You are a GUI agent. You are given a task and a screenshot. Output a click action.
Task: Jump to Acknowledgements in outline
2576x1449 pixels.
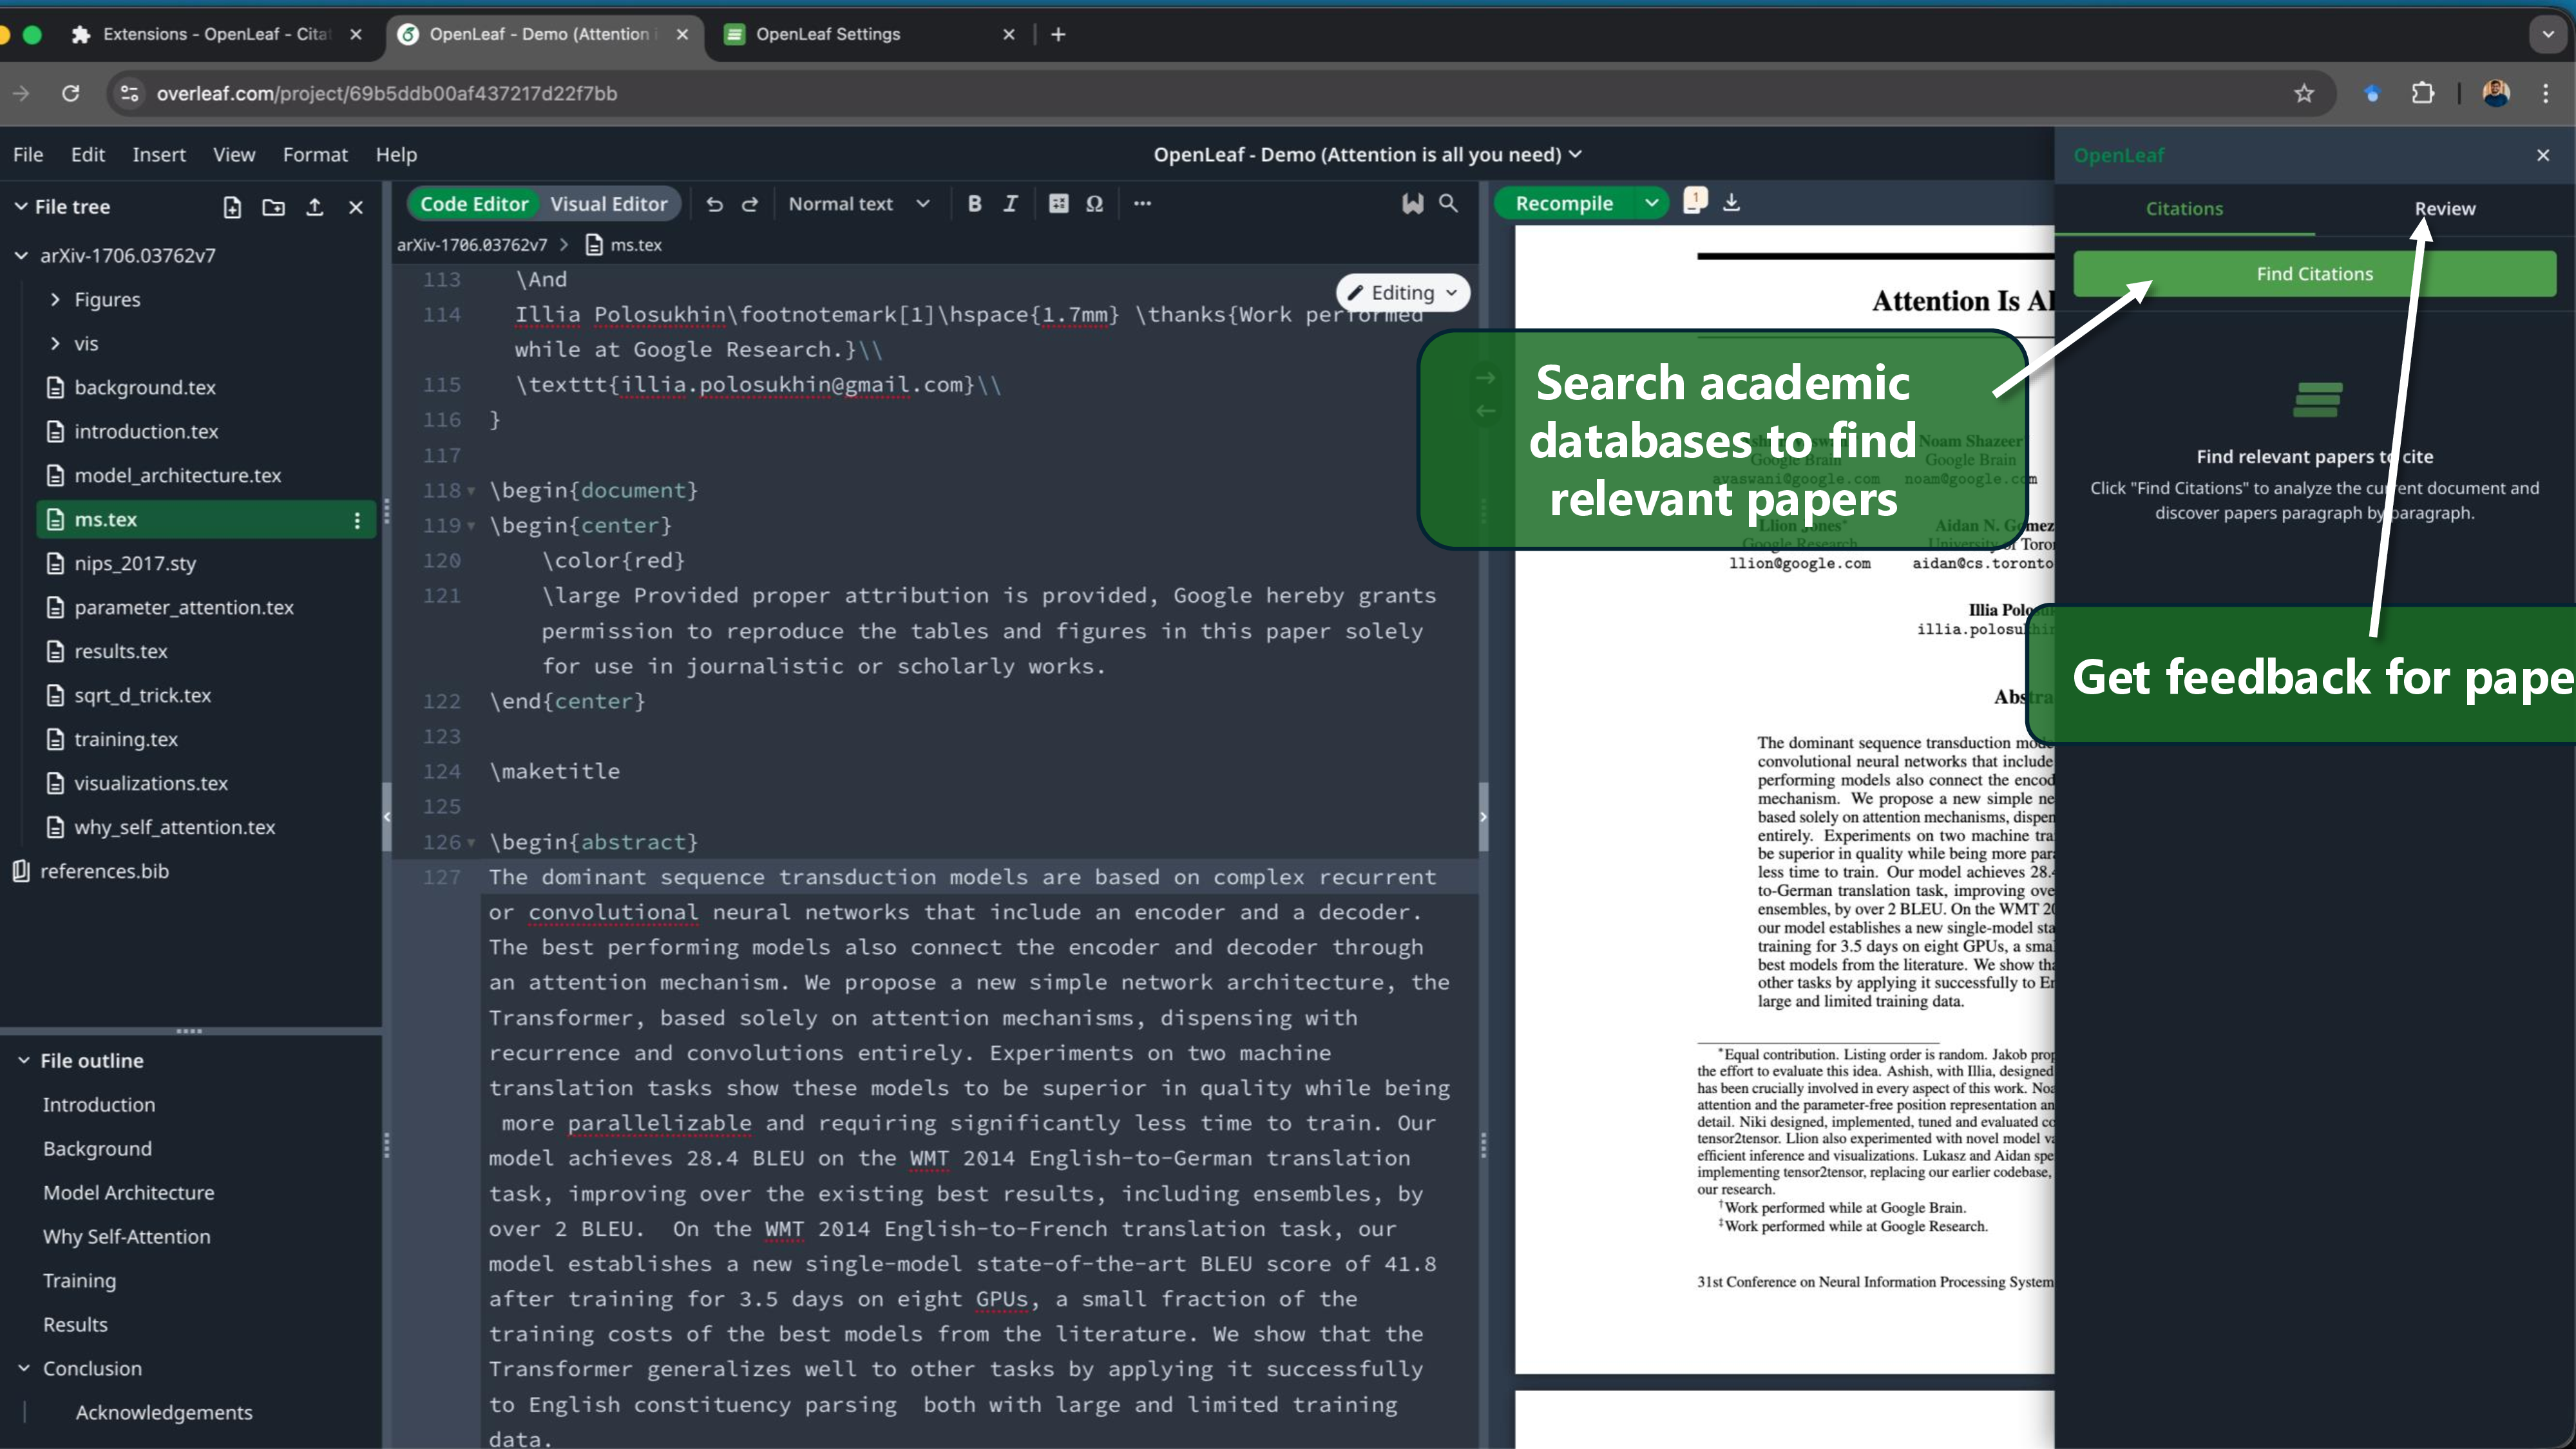[164, 1413]
